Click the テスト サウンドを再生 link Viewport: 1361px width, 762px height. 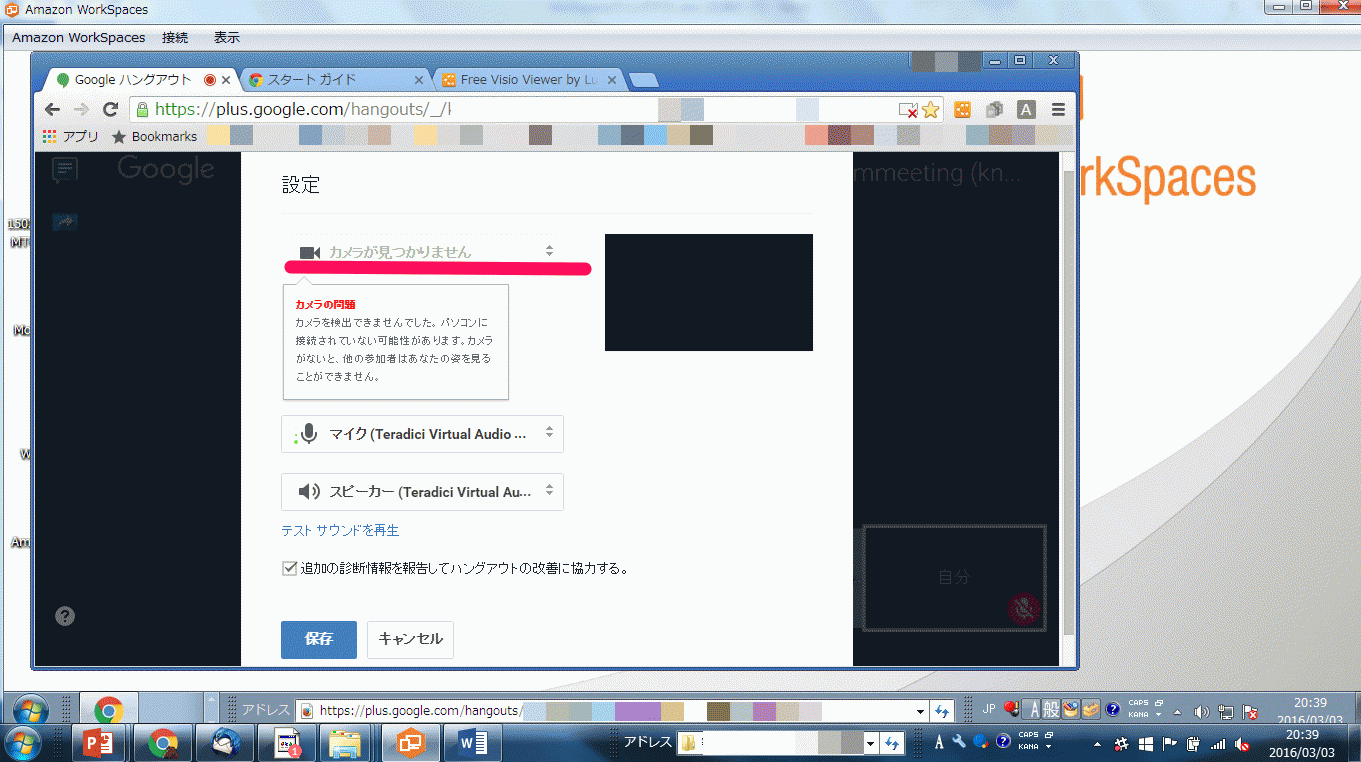coord(340,530)
